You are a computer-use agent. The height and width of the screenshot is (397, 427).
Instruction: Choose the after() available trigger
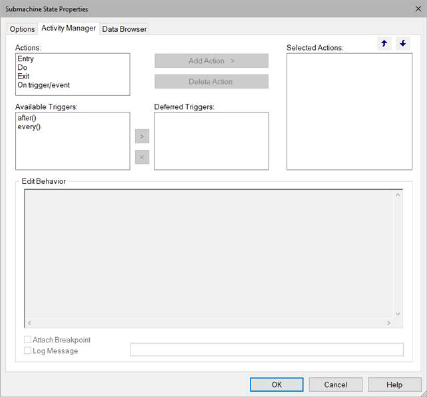(x=27, y=118)
